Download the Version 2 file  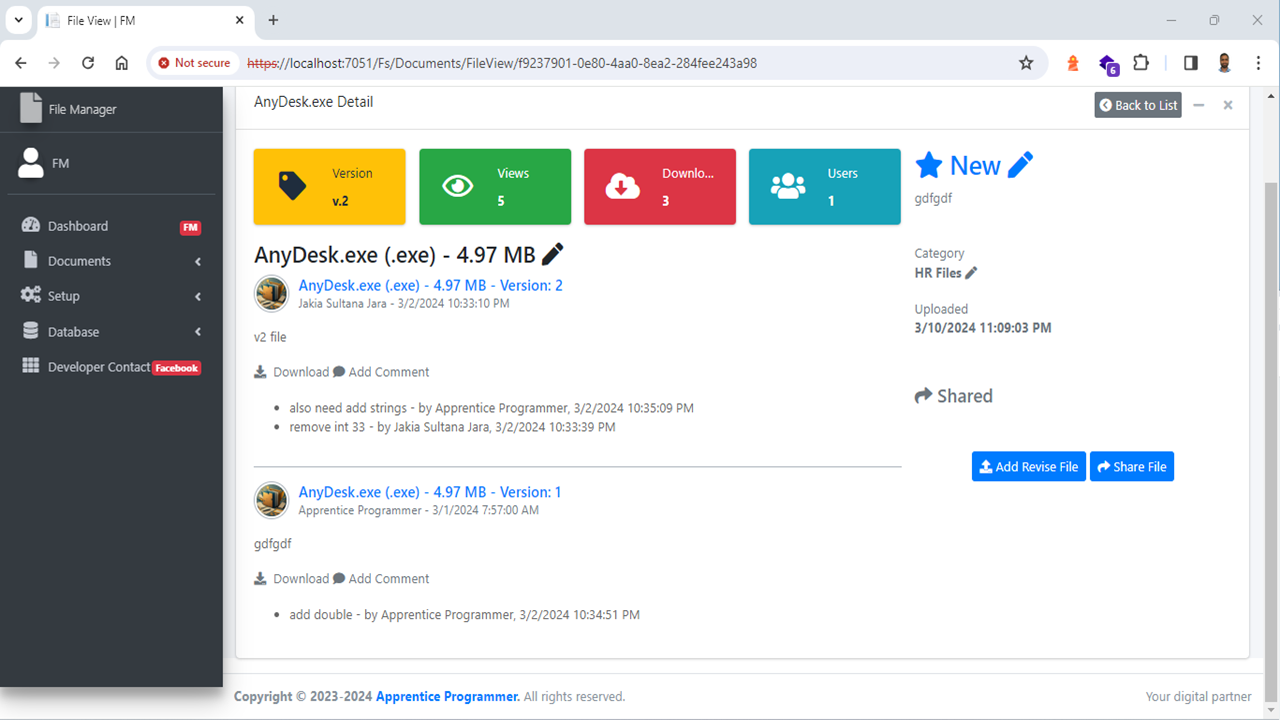(292, 372)
